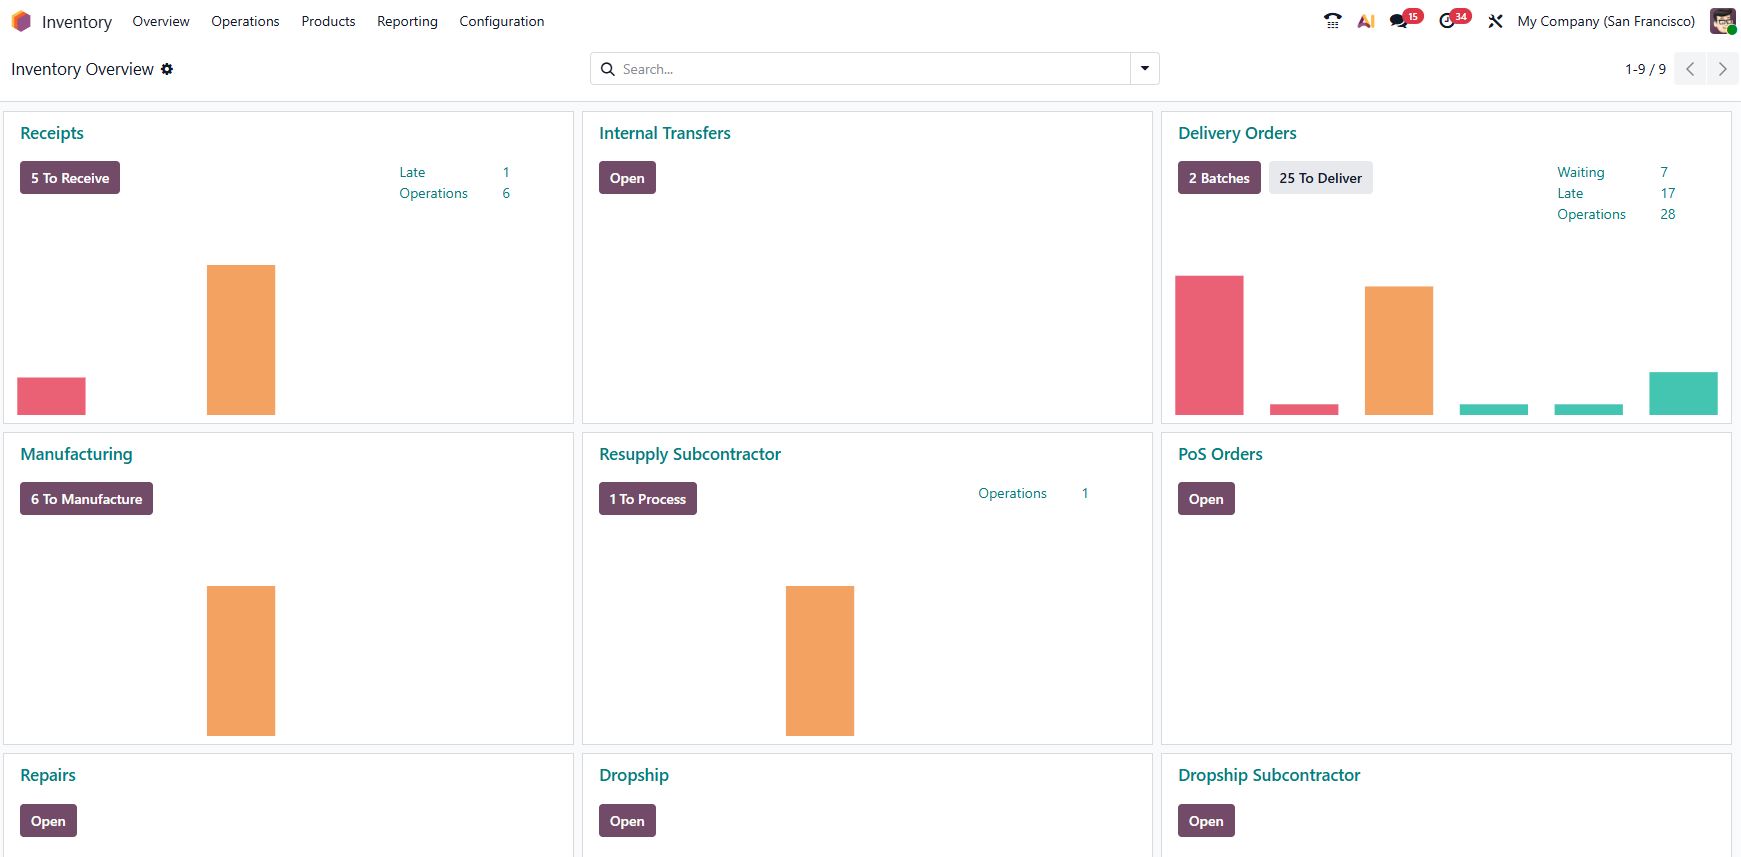Open the Dropship card title

634,775
